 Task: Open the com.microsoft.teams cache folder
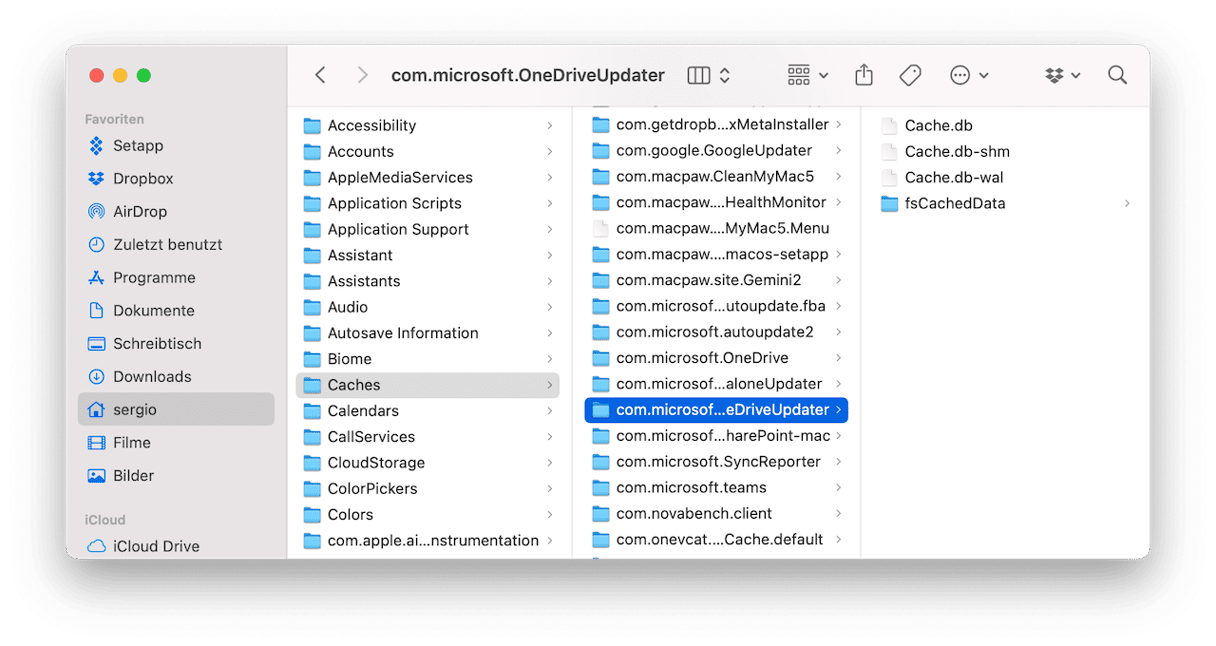tap(690, 488)
